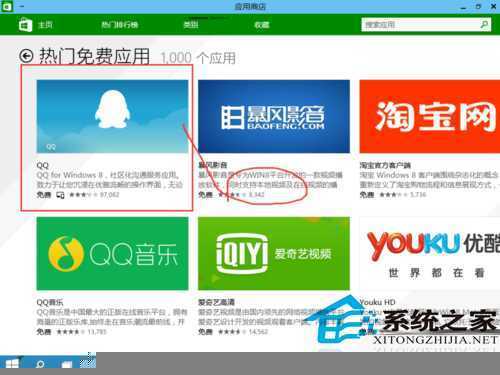500x375 pixels.
Task: Open the 淘宝网 Taobao app tile
Action: (430, 116)
